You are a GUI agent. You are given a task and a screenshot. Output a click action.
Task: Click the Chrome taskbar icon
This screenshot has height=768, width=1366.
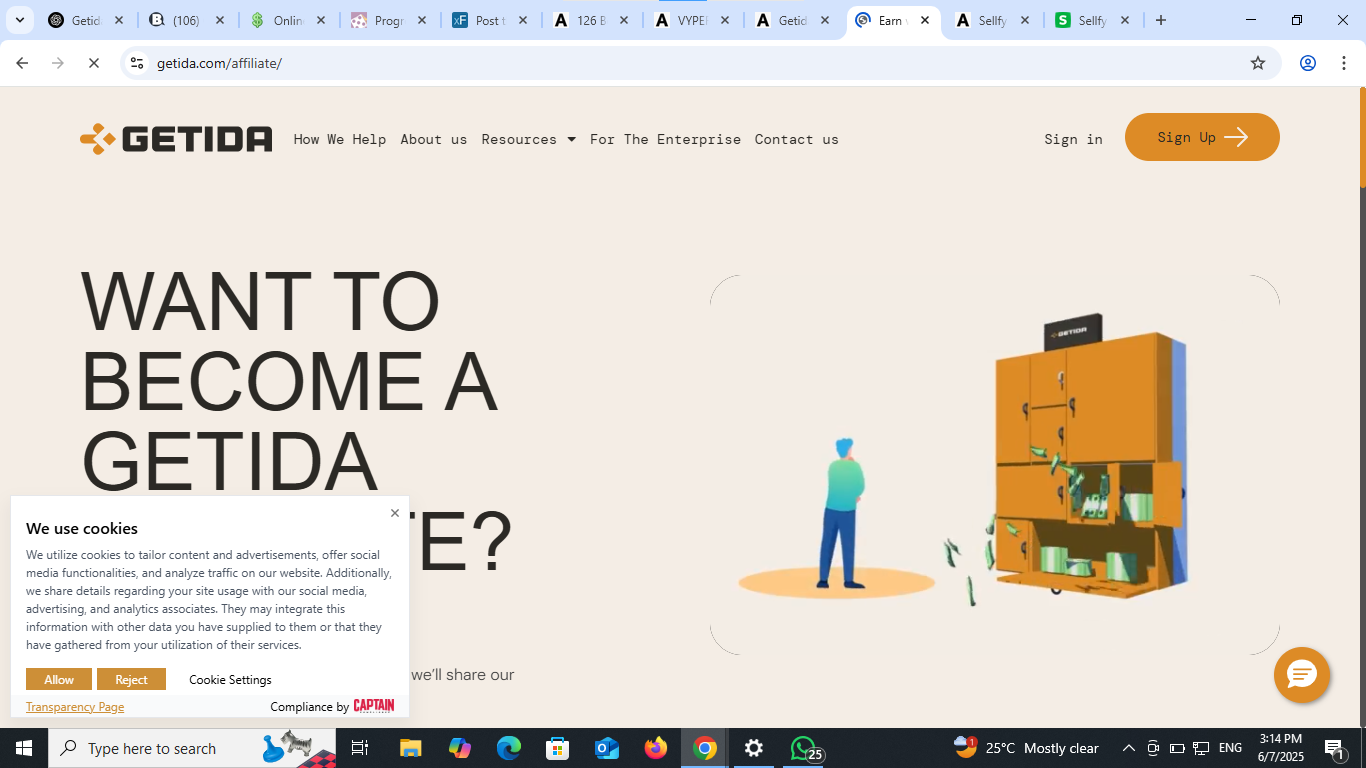pyautogui.click(x=705, y=748)
